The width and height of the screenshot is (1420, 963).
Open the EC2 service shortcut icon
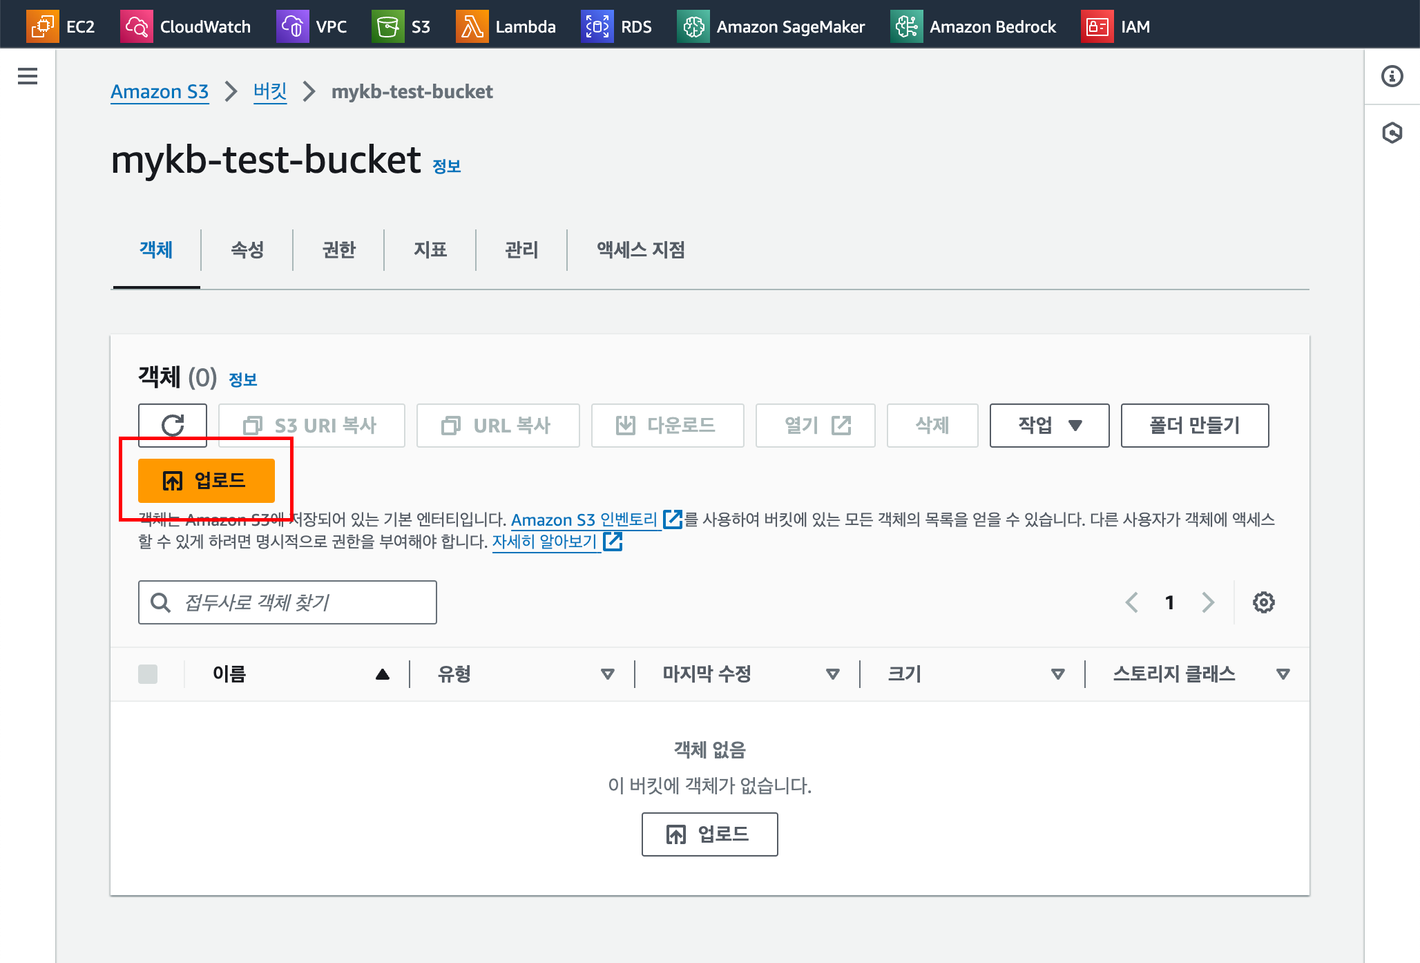click(x=42, y=26)
